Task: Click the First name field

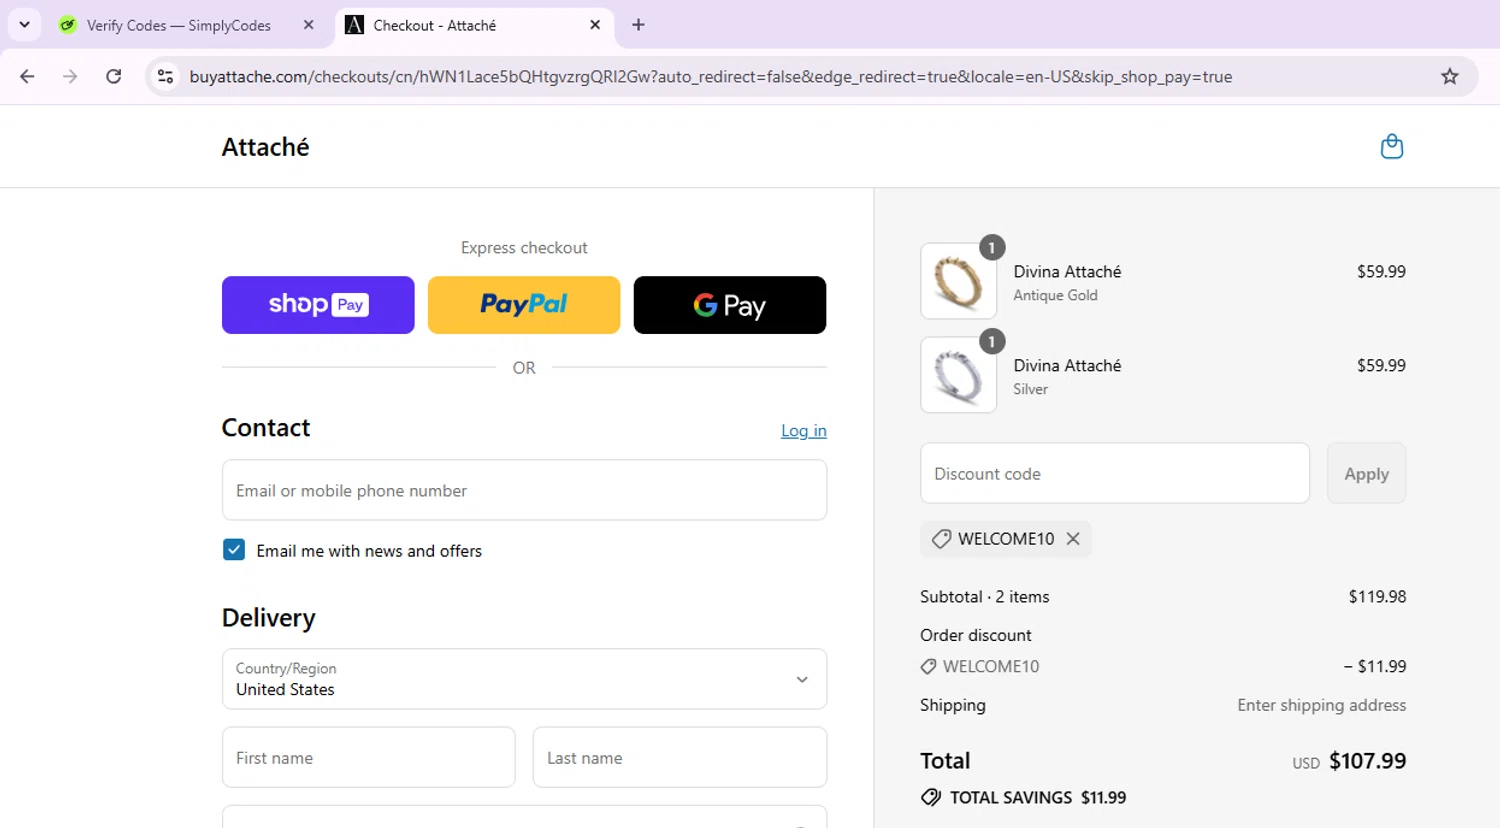Action: point(368,757)
